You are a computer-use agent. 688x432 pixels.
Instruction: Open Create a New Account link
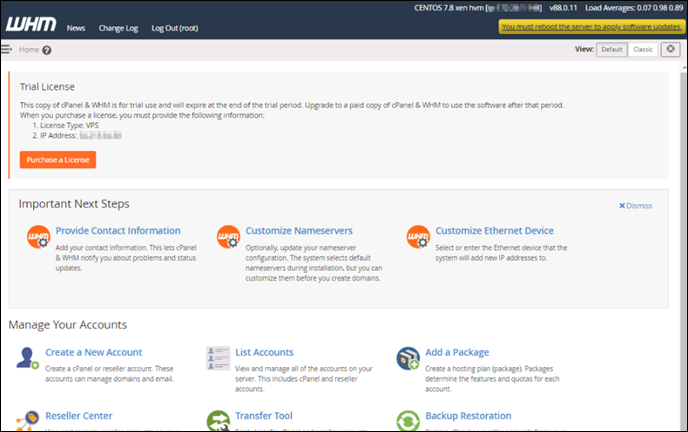(94, 352)
